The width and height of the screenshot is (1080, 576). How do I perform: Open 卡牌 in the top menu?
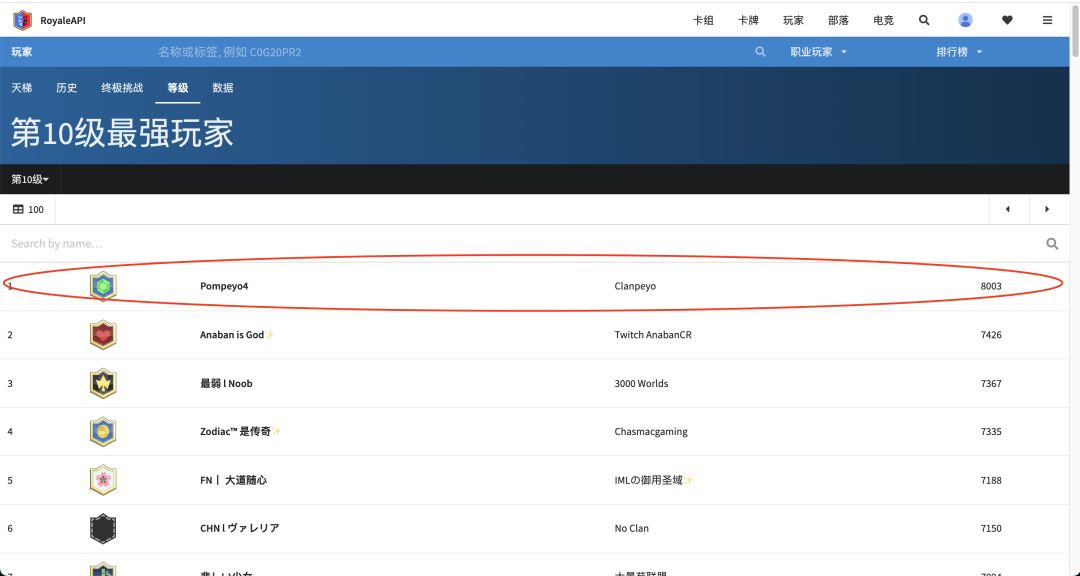tap(748, 20)
